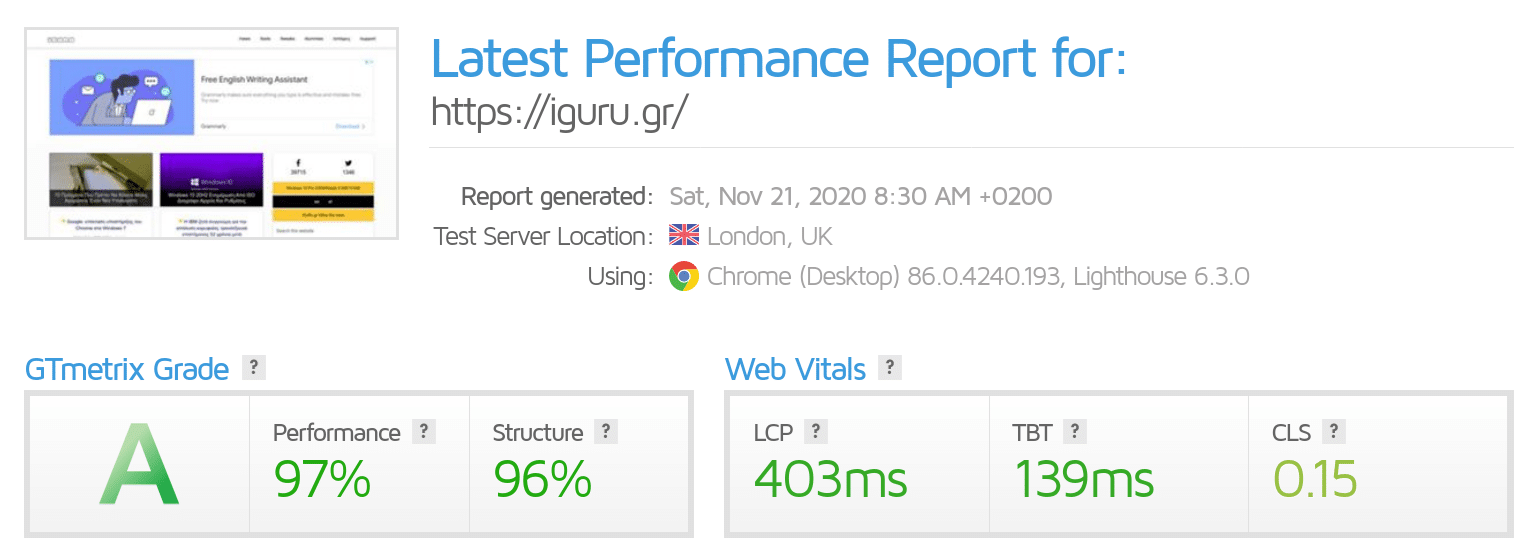Viewport: 1538px width, 543px height.
Task: Open the Performance question mark tooltip
Action: tap(424, 431)
